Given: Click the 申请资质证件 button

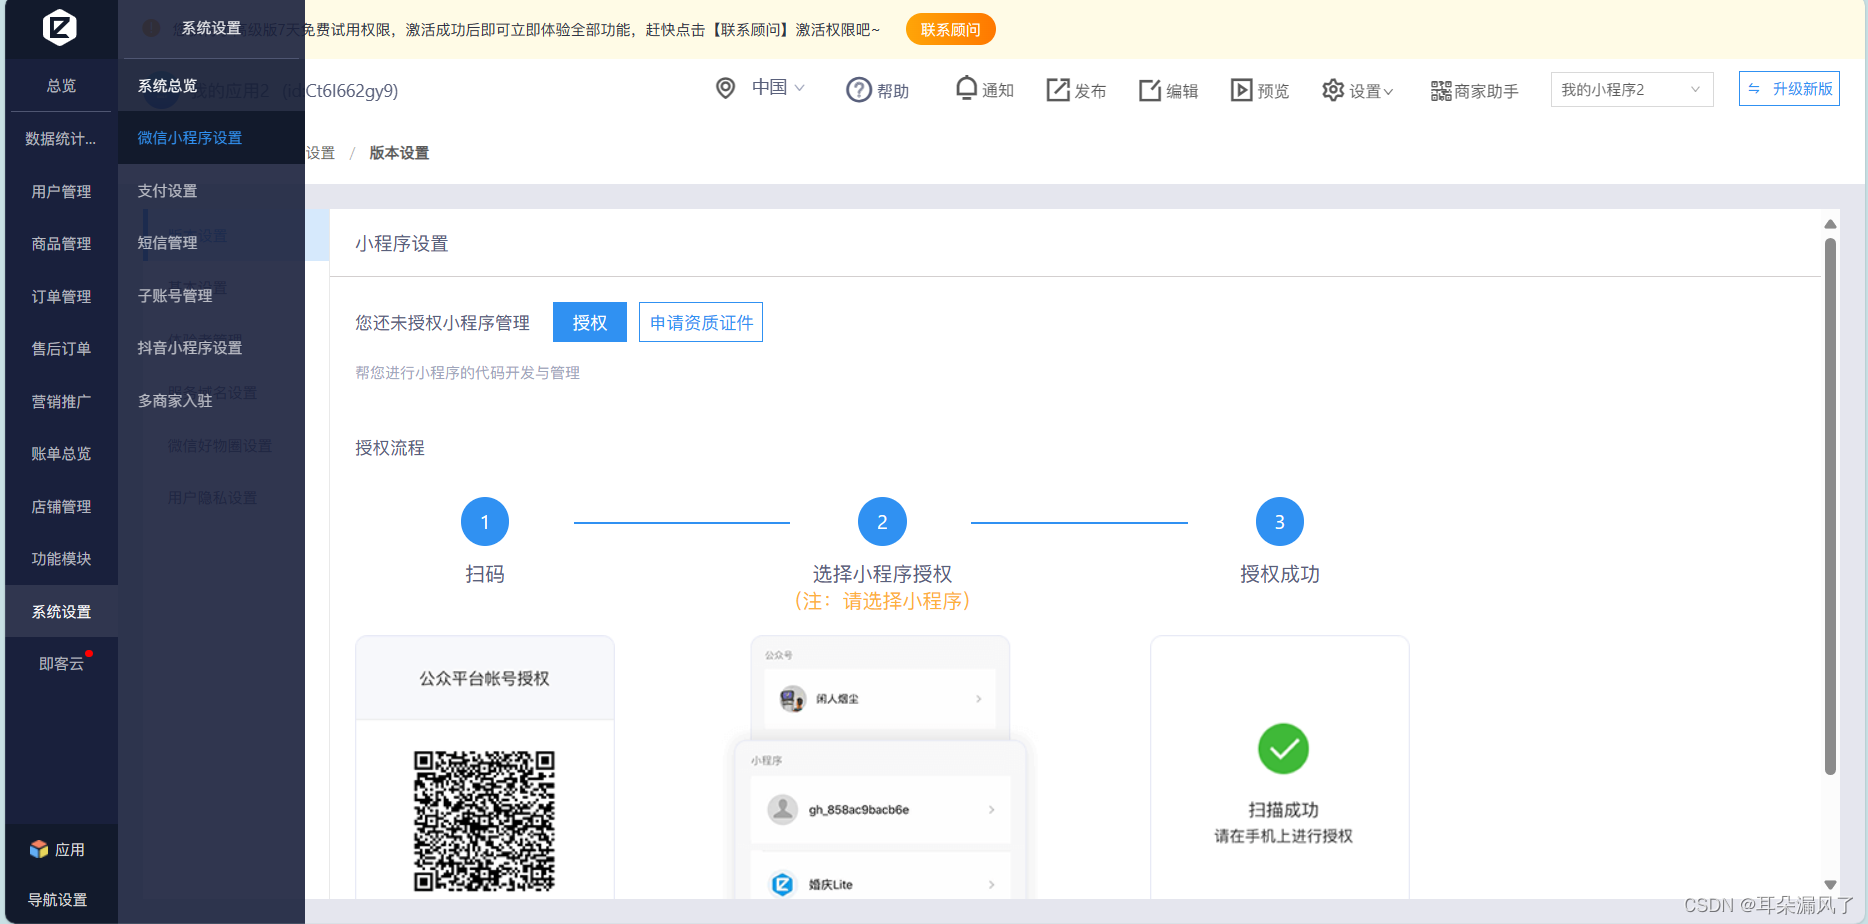Looking at the screenshot, I should [701, 322].
